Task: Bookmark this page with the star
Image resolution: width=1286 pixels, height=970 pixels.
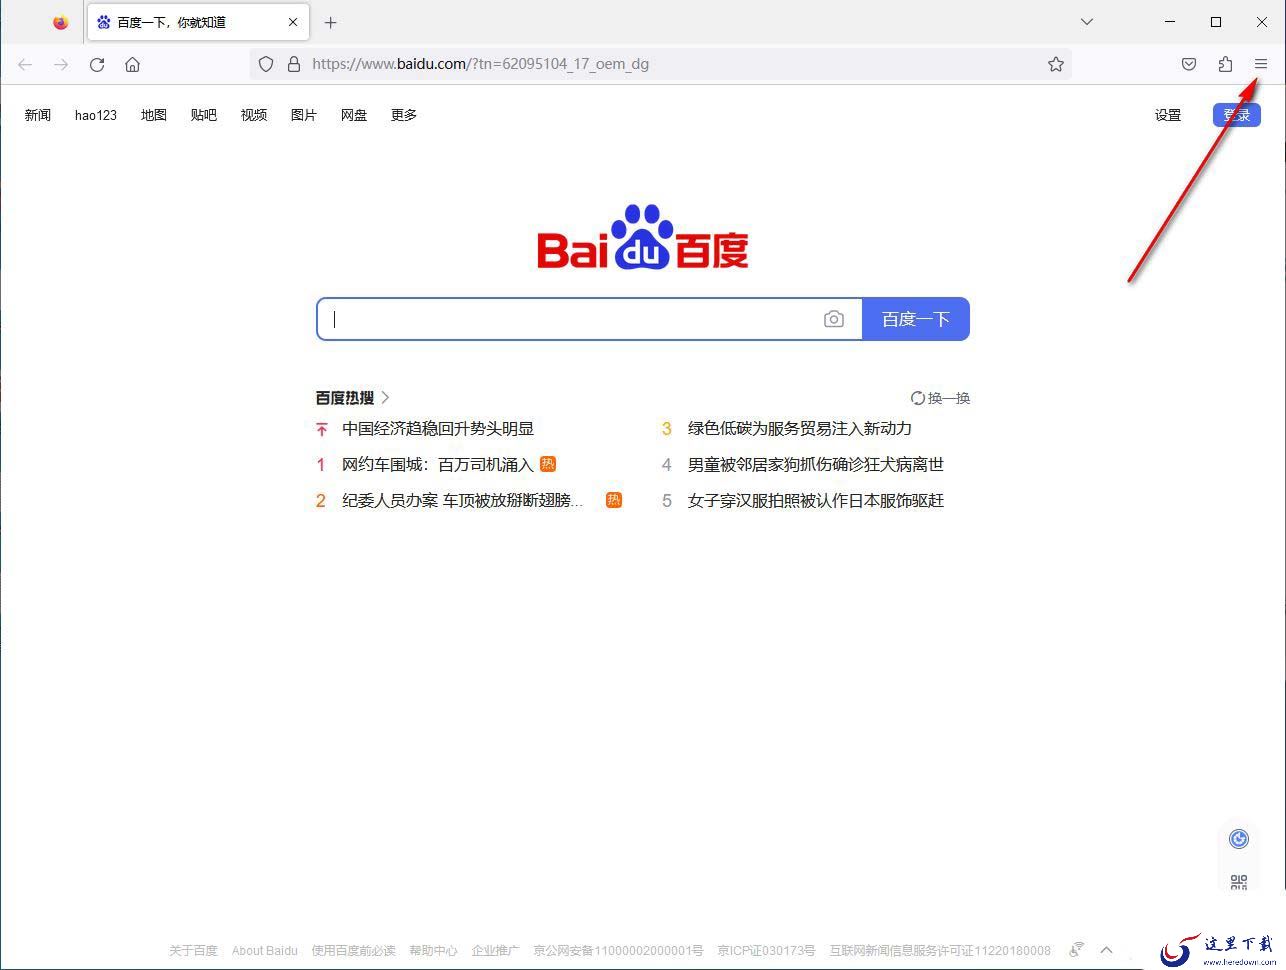Action: click(x=1056, y=64)
